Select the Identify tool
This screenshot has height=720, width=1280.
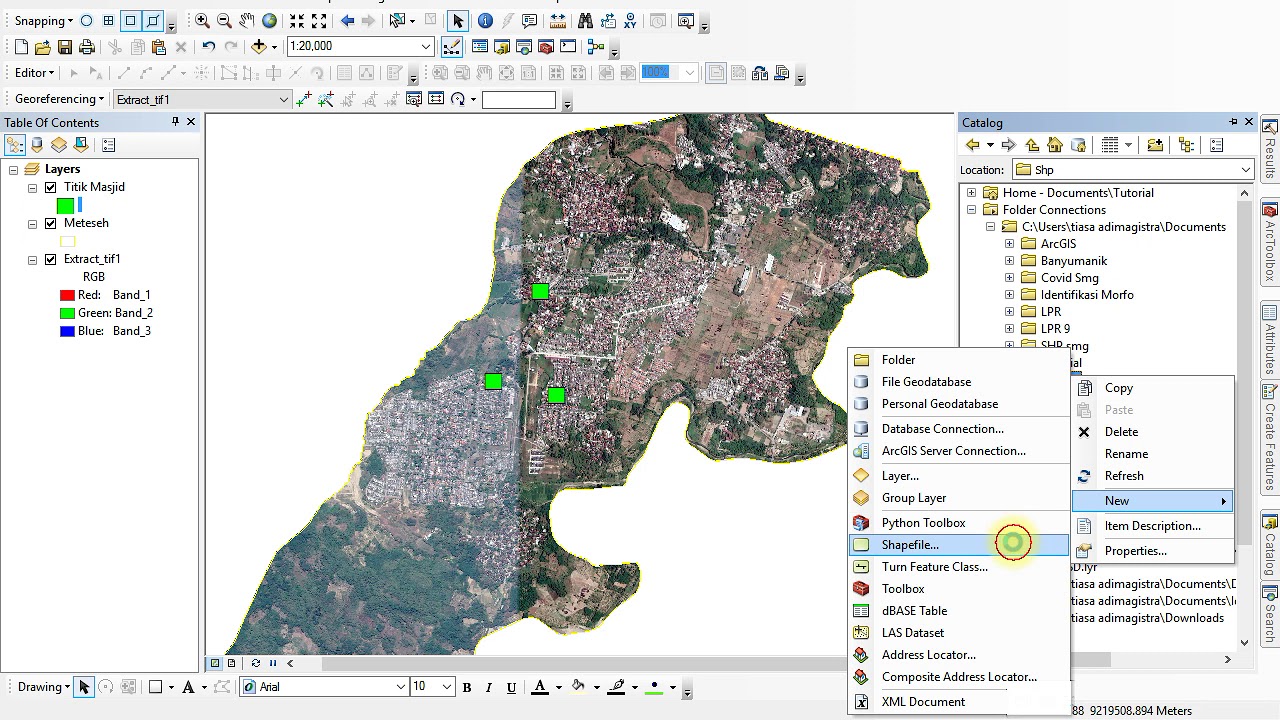pos(485,21)
